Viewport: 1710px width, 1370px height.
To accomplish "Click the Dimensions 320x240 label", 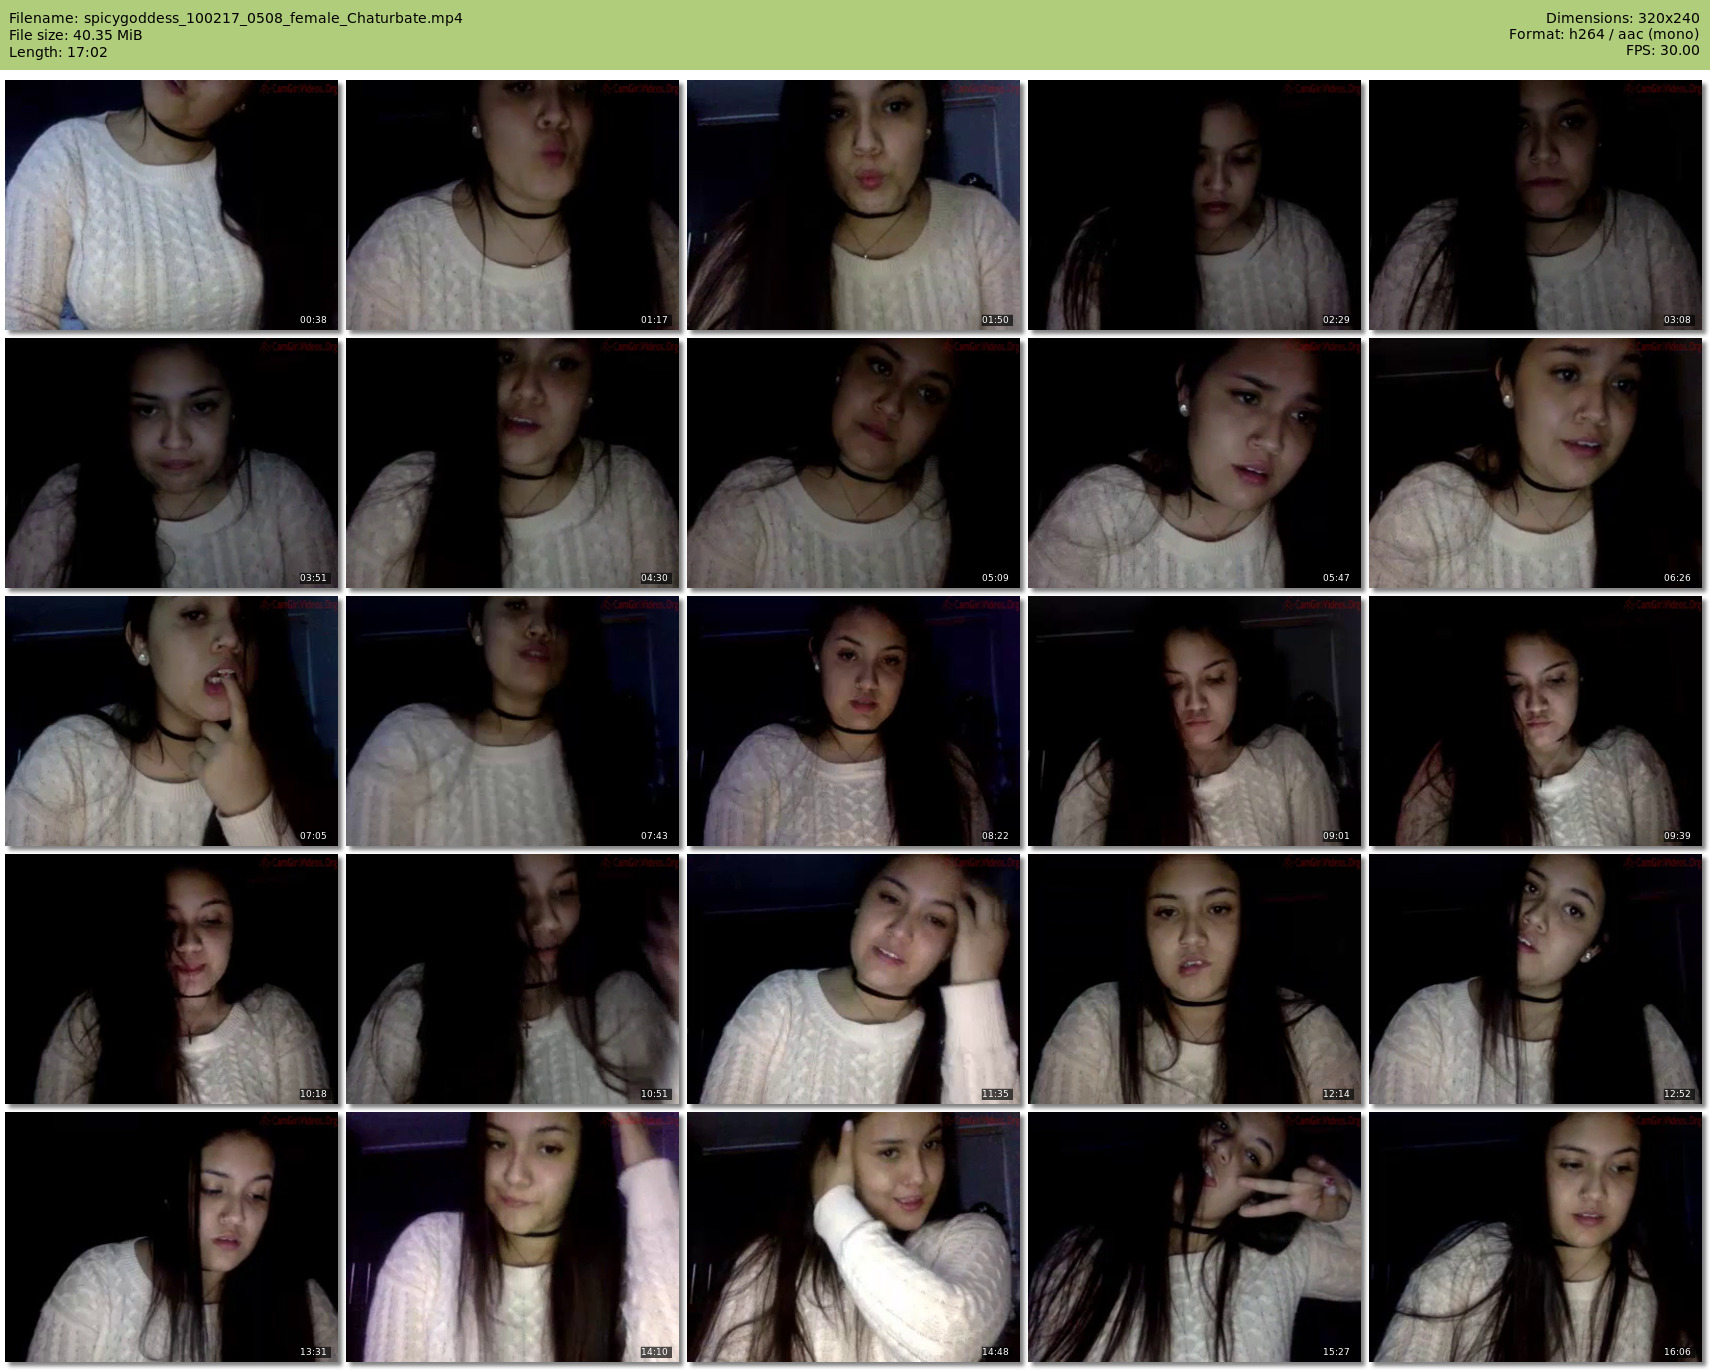I will (1622, 18).
